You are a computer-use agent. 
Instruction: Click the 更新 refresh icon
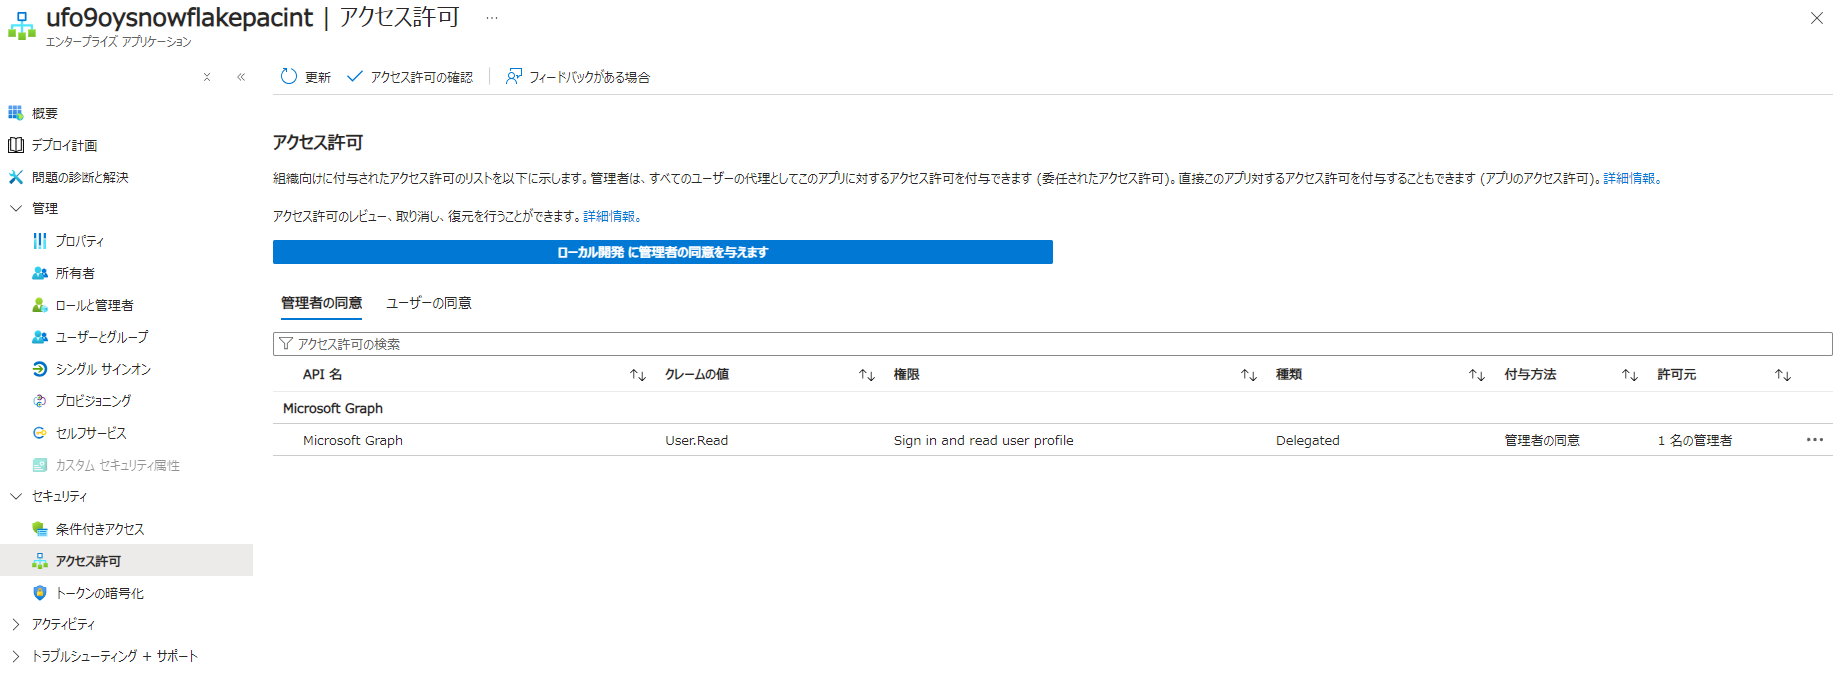[x=289, y=76]
